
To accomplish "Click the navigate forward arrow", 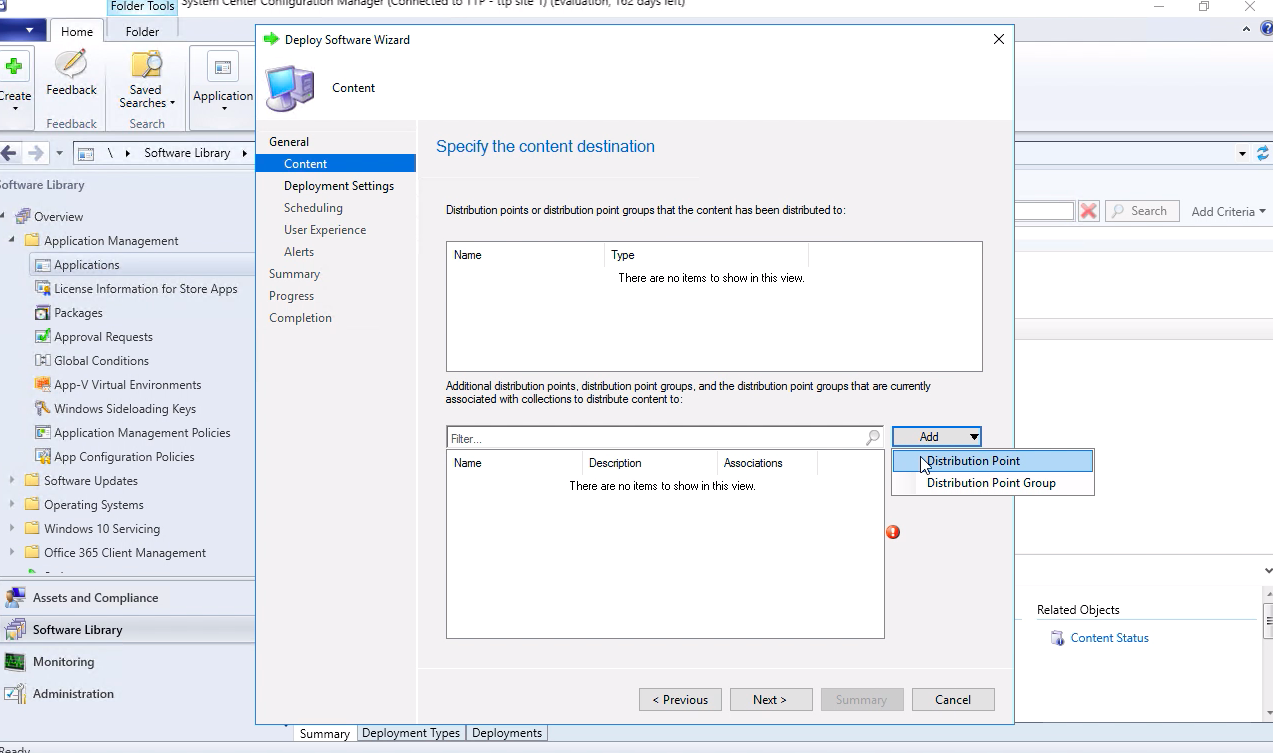I will [36, 153].
